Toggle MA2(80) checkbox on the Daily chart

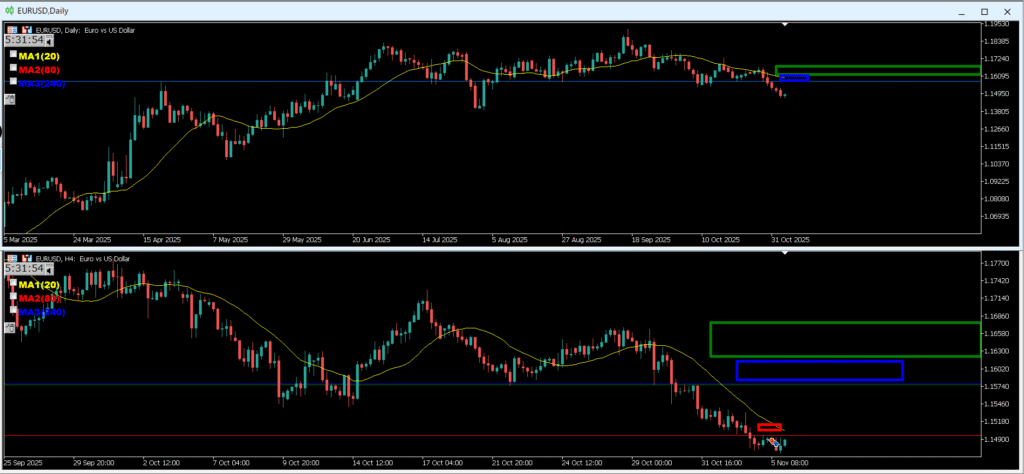[13, 69]
